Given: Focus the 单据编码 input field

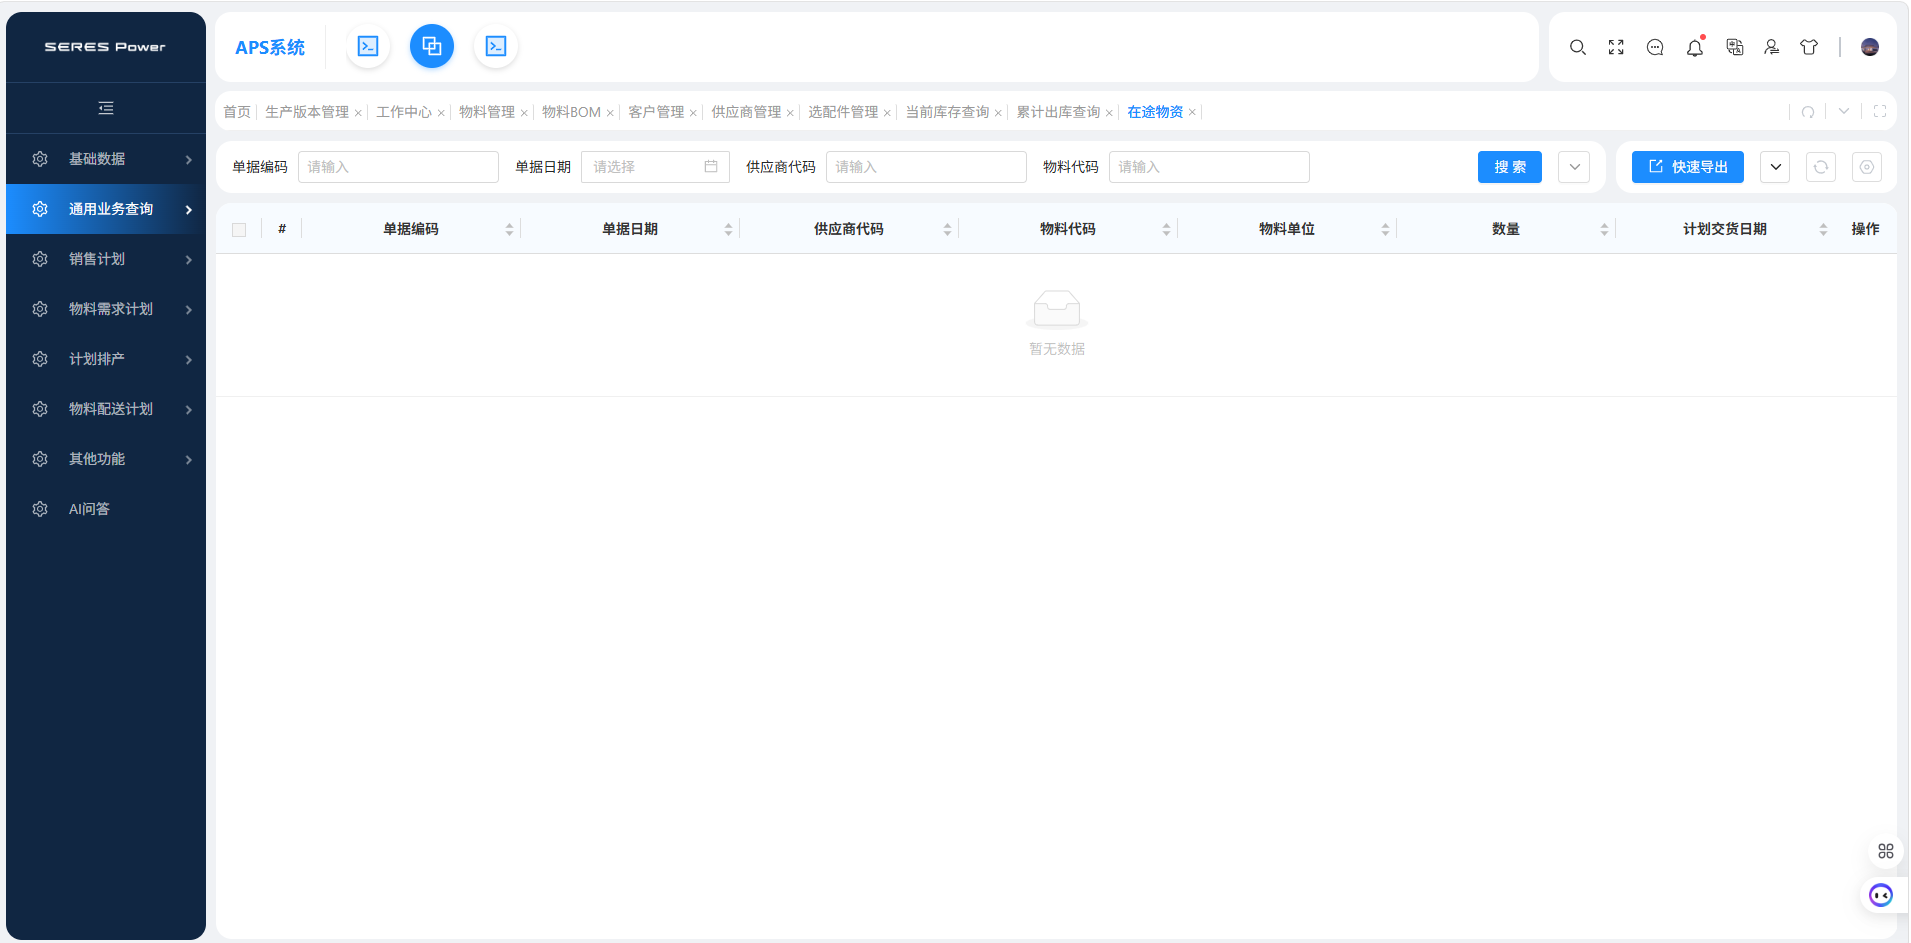Looking at the screenshot, I should coord(398,167).
